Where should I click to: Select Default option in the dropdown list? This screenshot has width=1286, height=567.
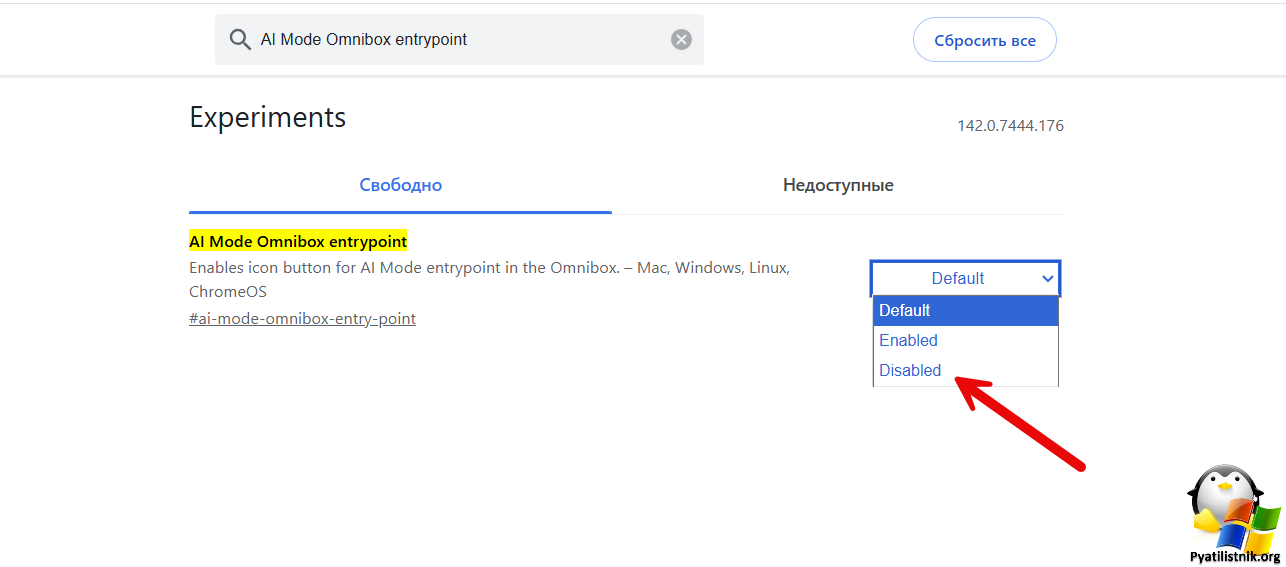[965, 310]
